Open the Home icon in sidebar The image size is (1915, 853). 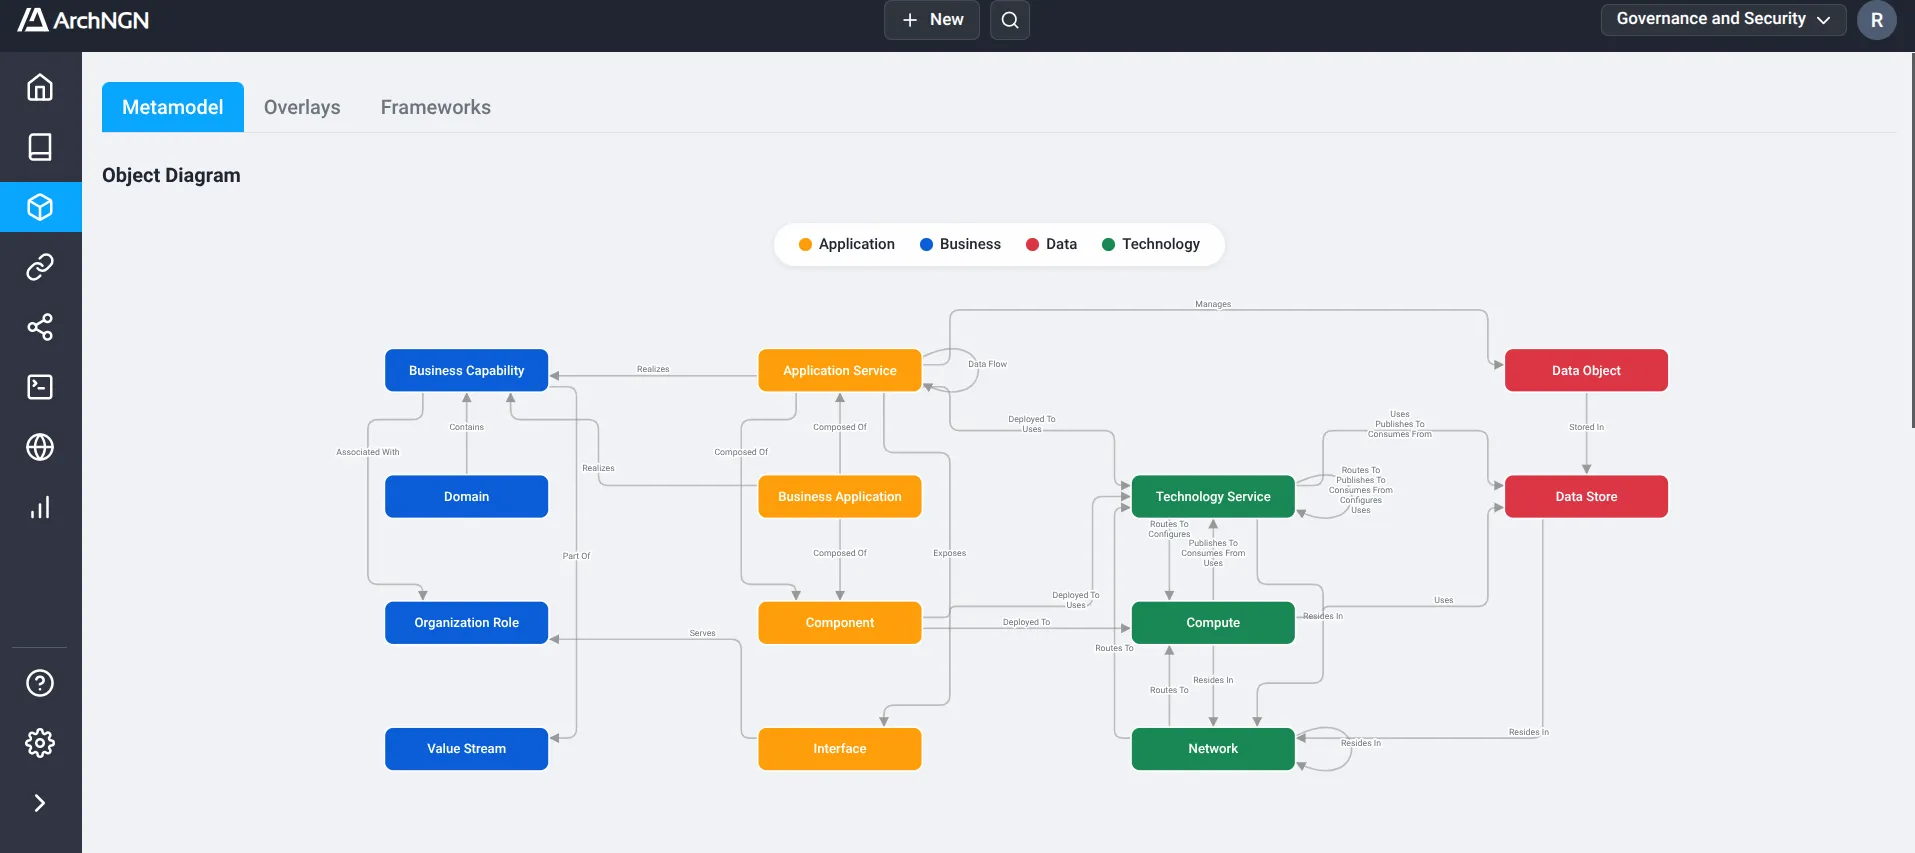[40, 87]
